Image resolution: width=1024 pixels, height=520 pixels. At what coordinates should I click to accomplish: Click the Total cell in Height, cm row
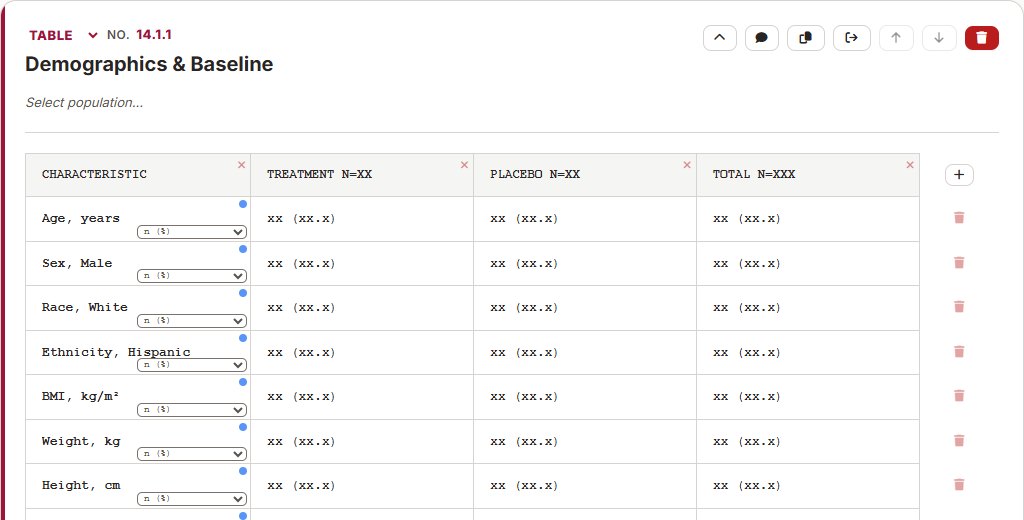tap(808, 486)
